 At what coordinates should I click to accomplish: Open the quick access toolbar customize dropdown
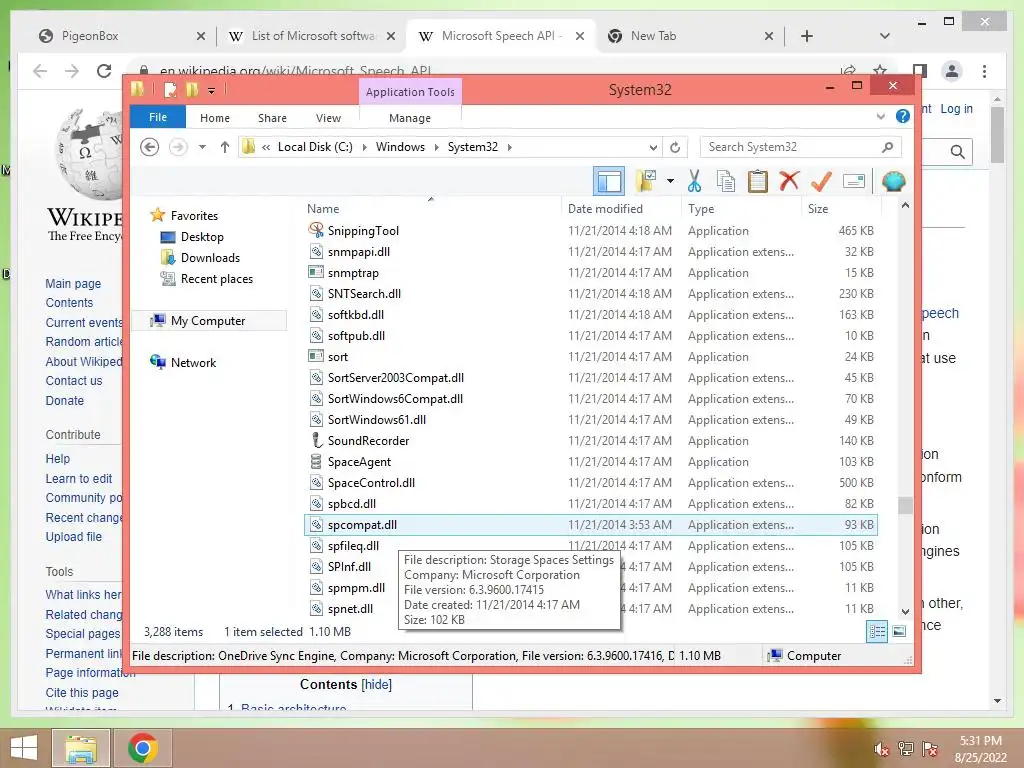(212, 90)
